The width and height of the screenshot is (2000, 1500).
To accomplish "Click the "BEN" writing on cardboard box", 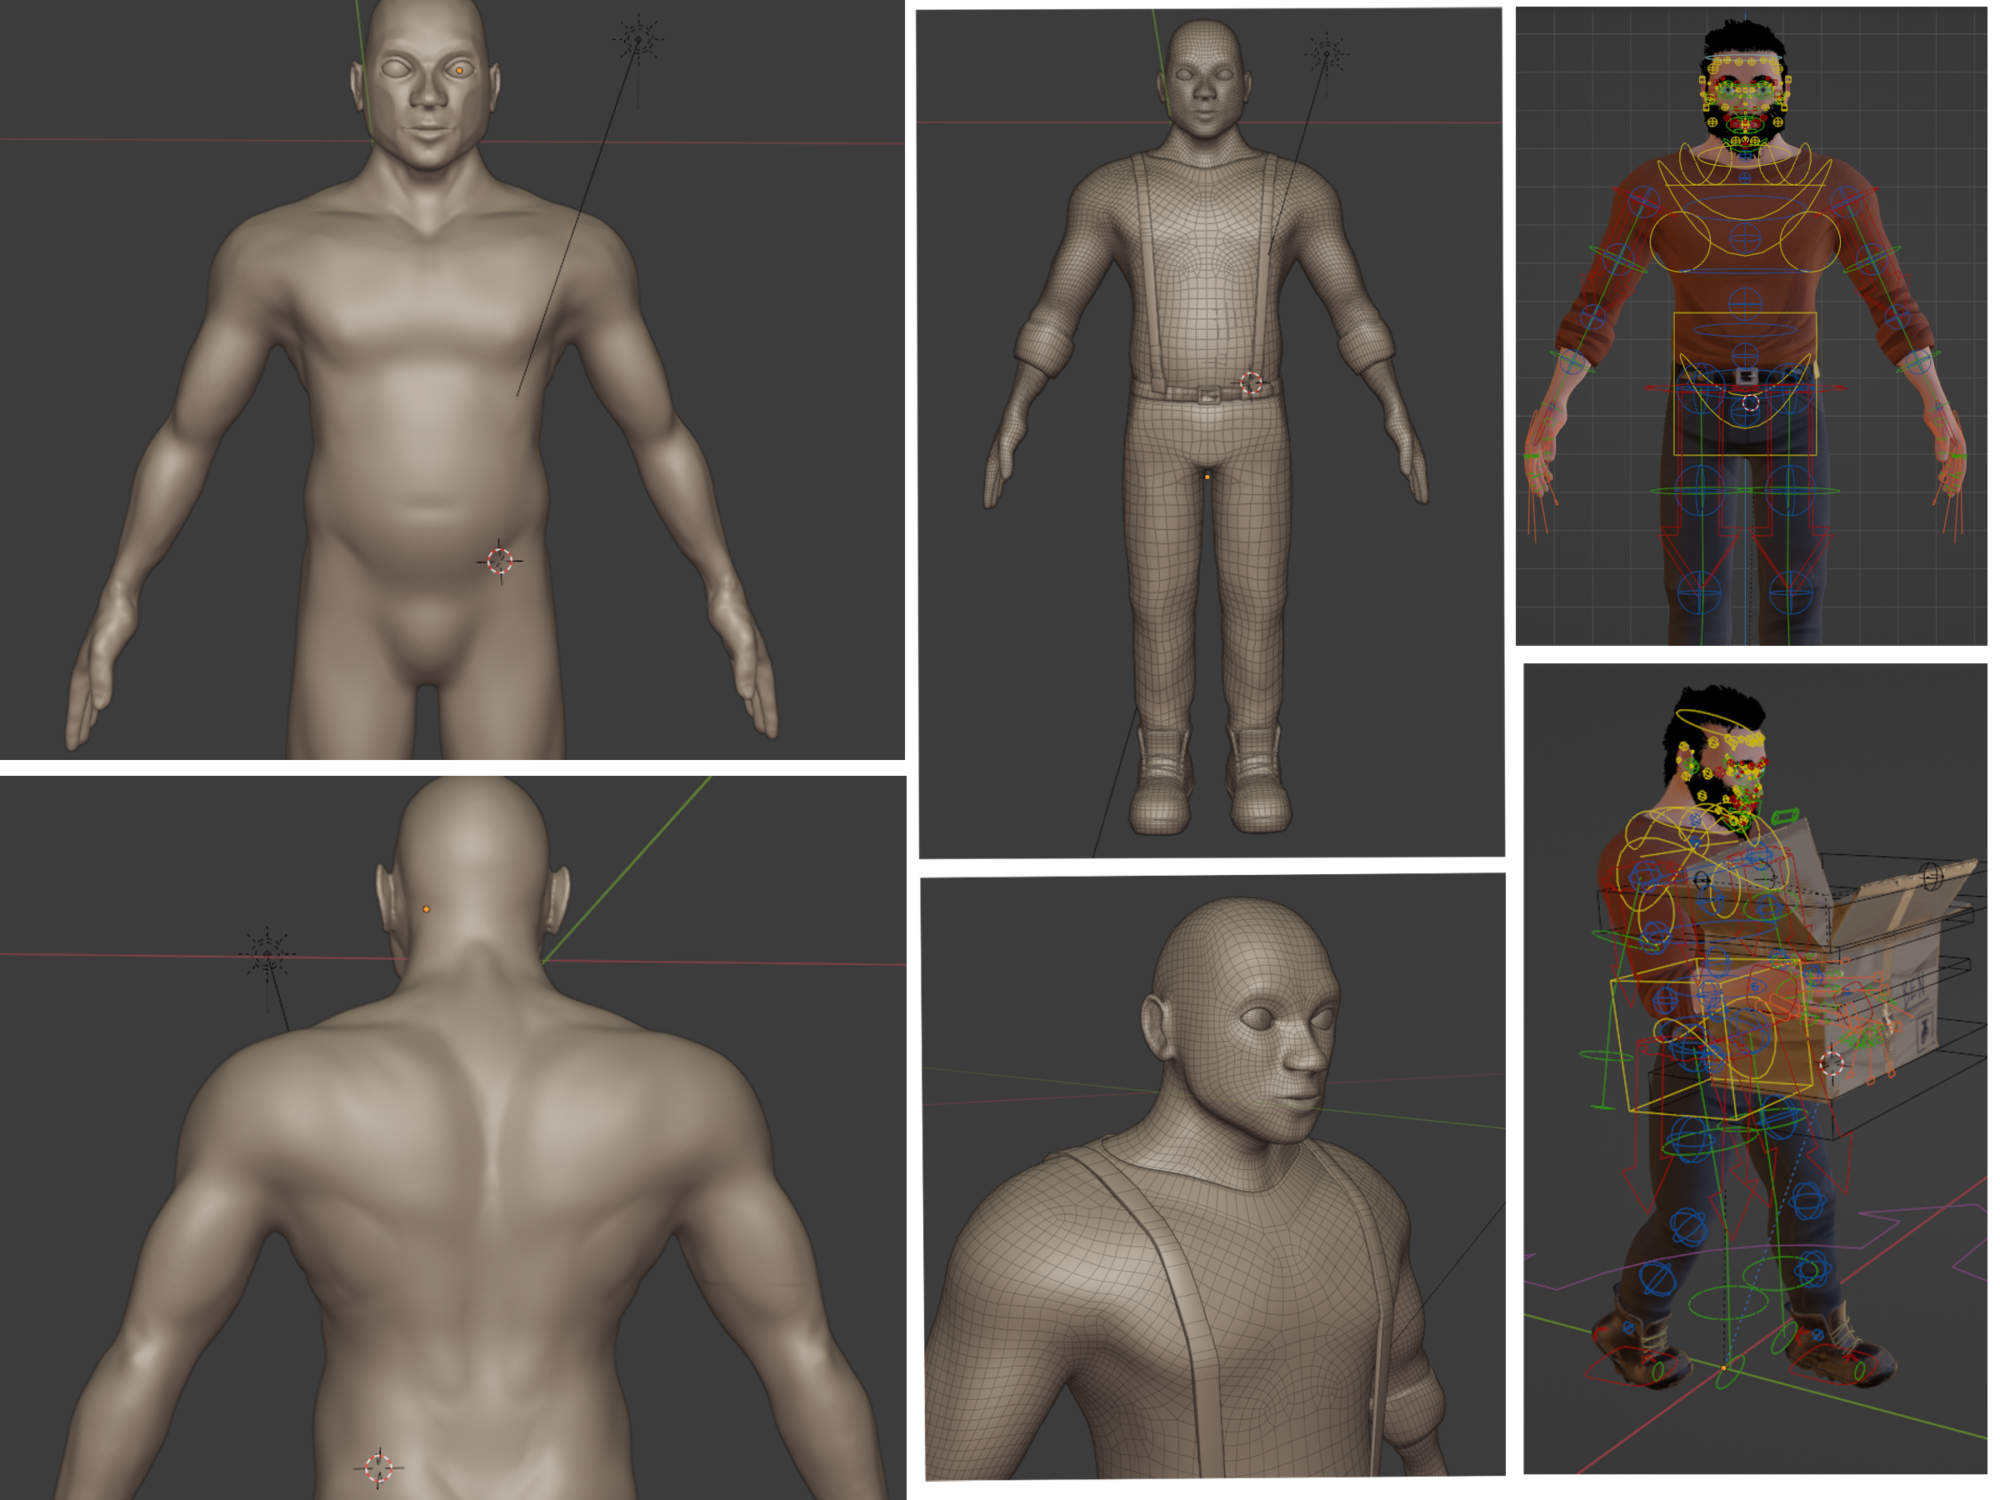I will tap(1913, 990).
